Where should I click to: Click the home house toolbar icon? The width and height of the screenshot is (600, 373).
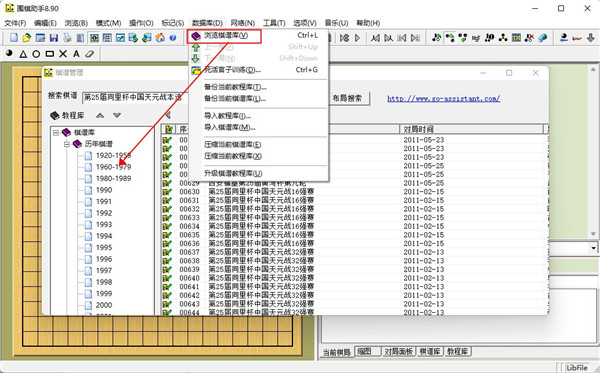[x=160, y=37]
